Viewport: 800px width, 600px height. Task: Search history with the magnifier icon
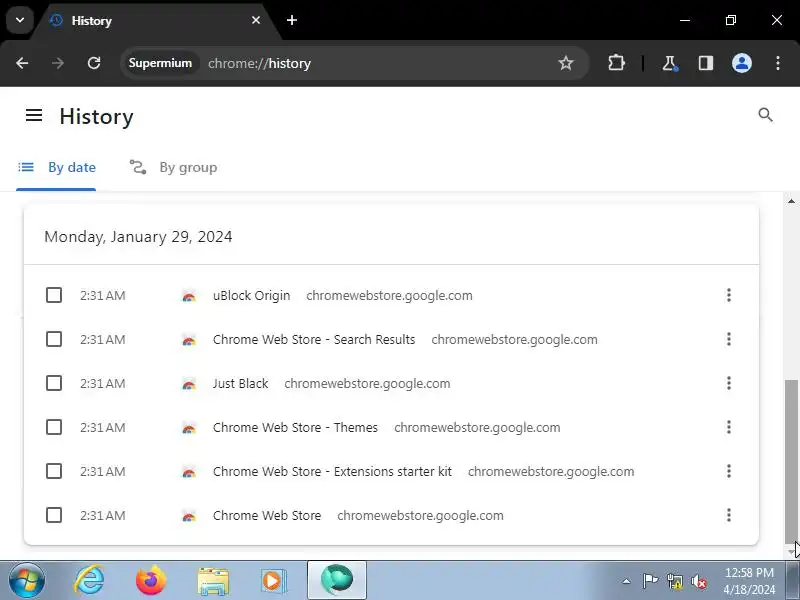click(765, 115)
